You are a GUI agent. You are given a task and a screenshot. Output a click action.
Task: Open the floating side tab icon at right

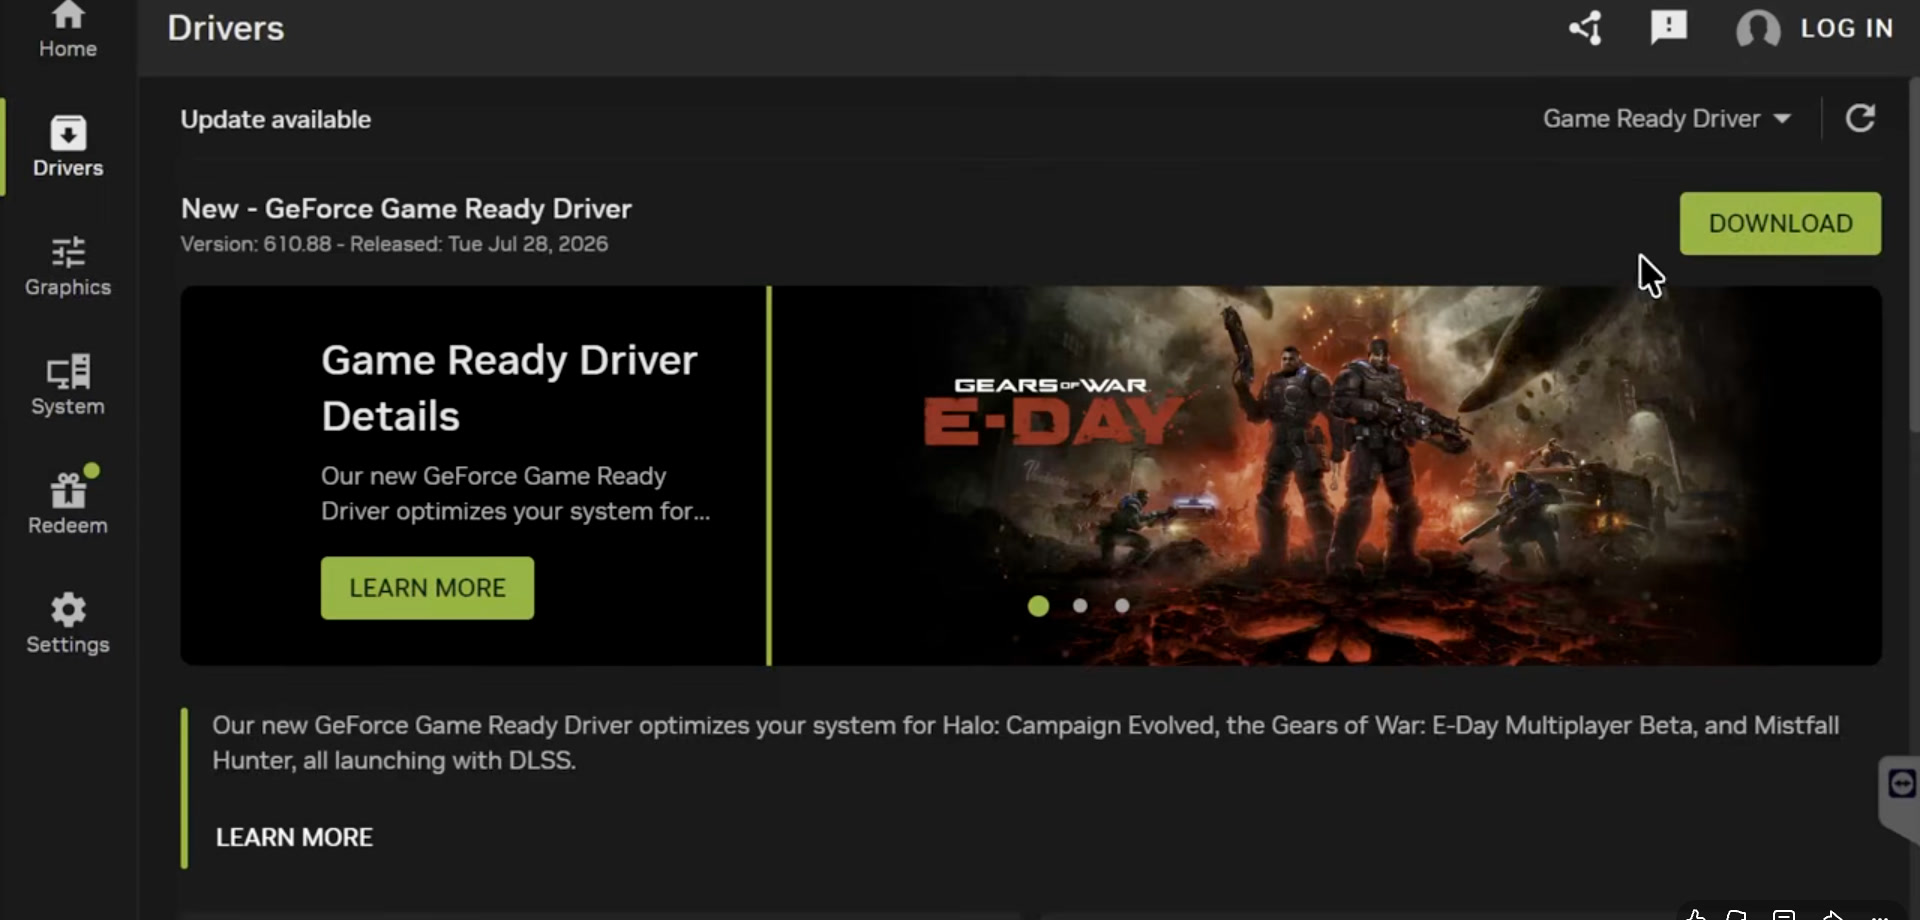(x=1900, y=785)
